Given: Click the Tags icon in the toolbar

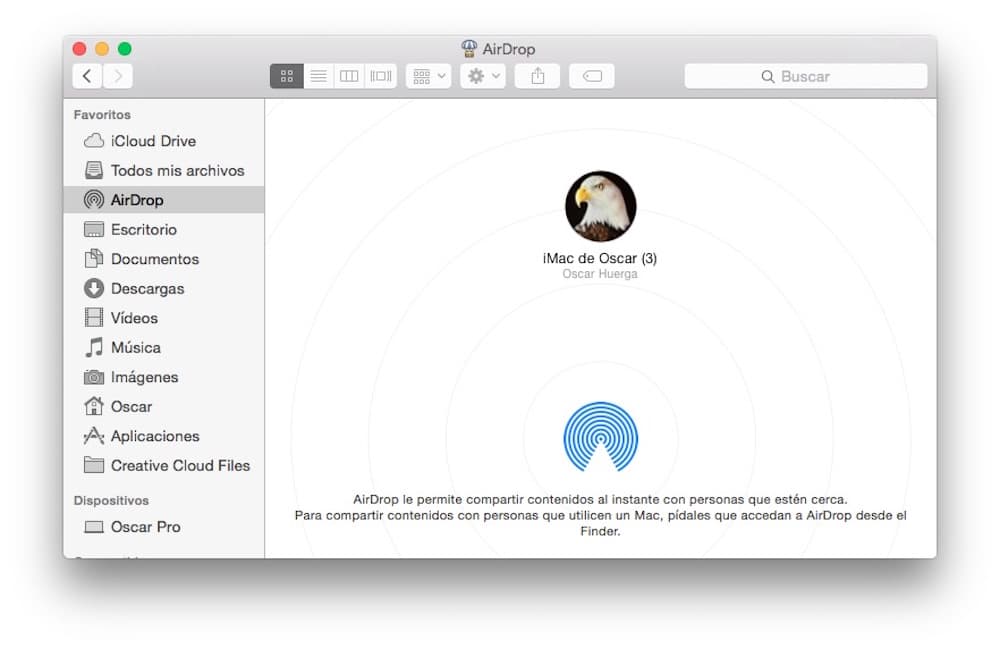Looking at the screenshot, I should click(591, 75).
